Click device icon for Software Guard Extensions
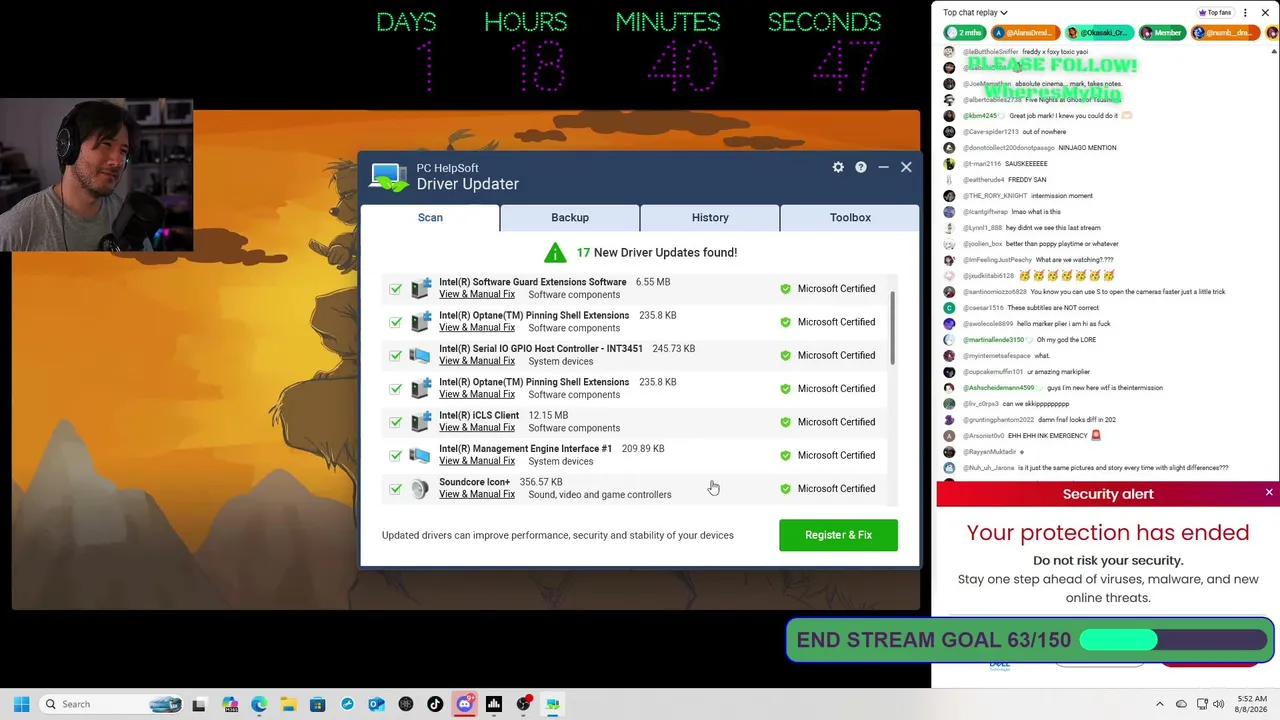The width and height of the screenshot is (1280, 720). 421,288
